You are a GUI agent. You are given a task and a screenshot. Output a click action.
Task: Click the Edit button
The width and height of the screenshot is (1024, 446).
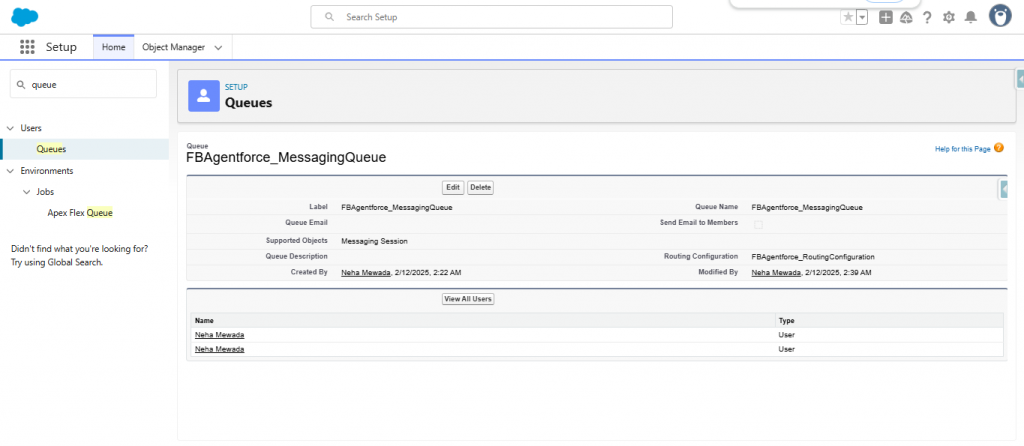pos(453,187)
